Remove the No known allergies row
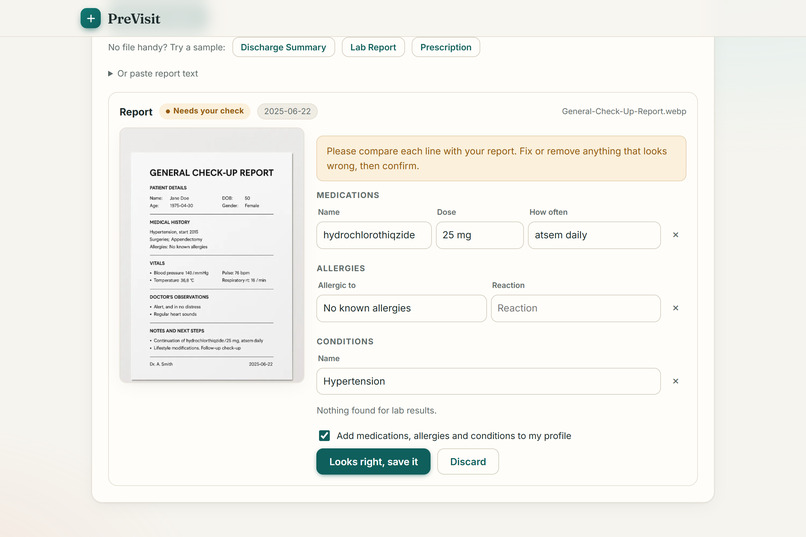Screen dimensions: 806x537 pos(675,308)
